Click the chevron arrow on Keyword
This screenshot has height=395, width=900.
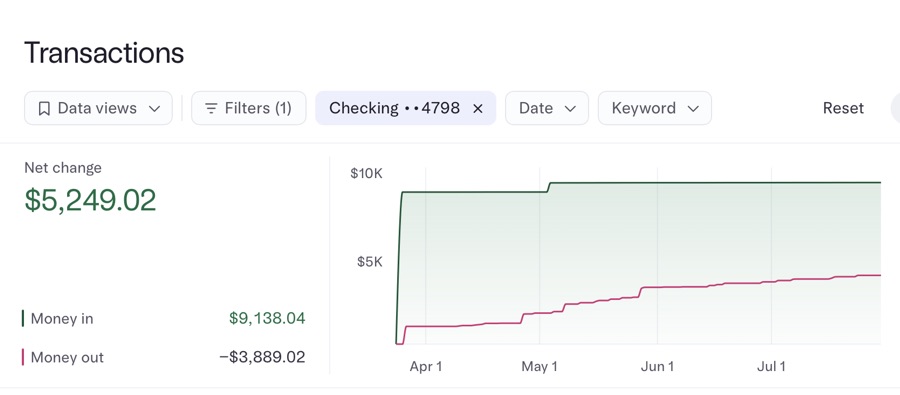[x=693, y=109]
